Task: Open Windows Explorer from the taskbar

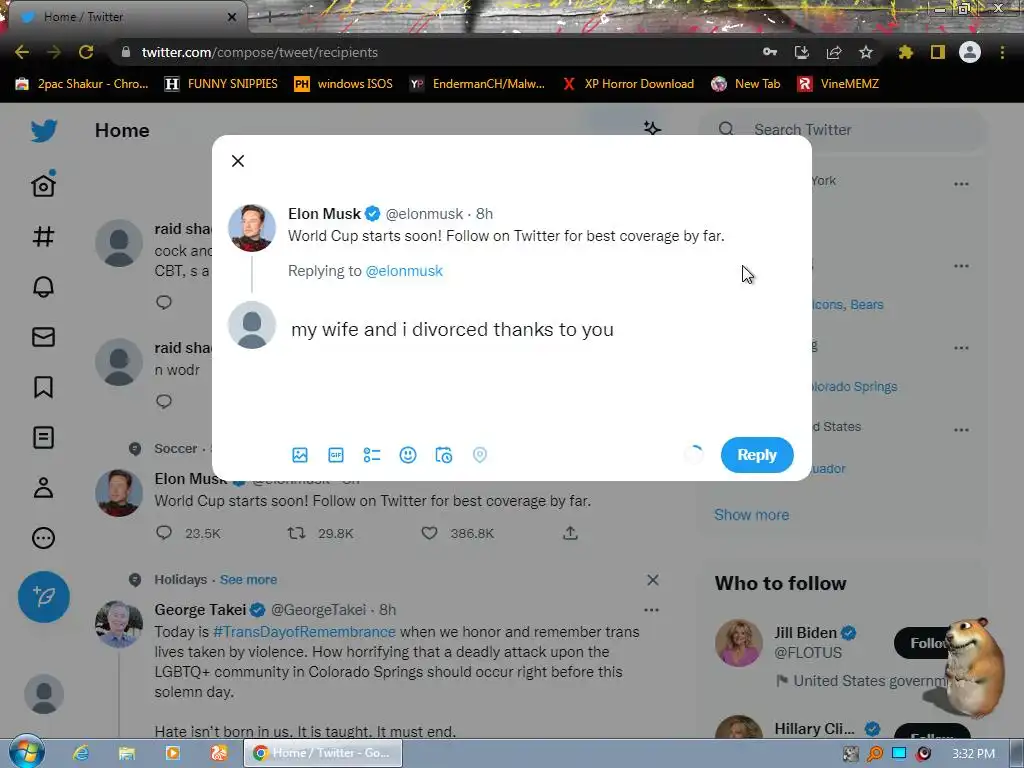Action: 127,753
